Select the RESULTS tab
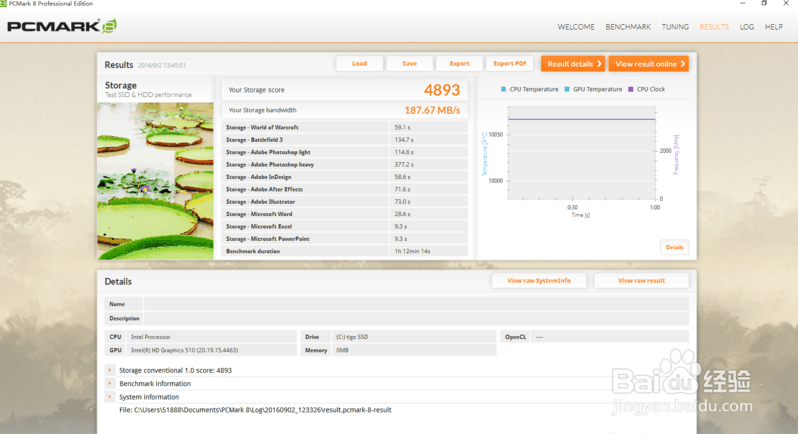The width and height of the screenshot is (798, 434). (x=714, y=27)
